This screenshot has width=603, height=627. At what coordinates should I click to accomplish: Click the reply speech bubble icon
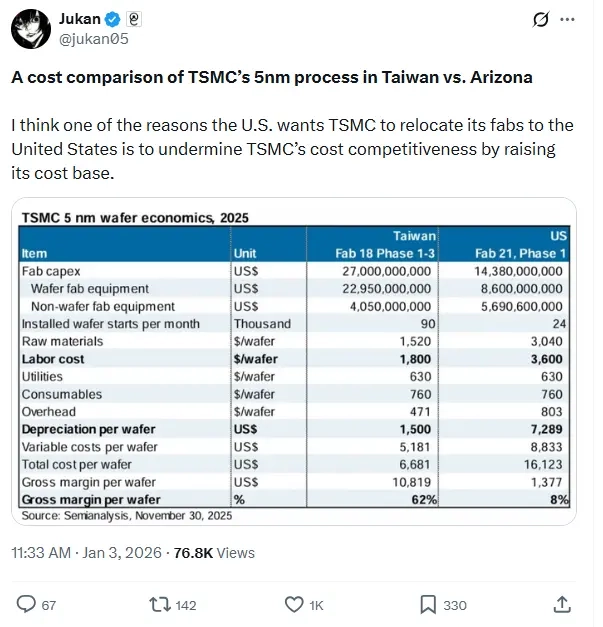tap(27, 604)
